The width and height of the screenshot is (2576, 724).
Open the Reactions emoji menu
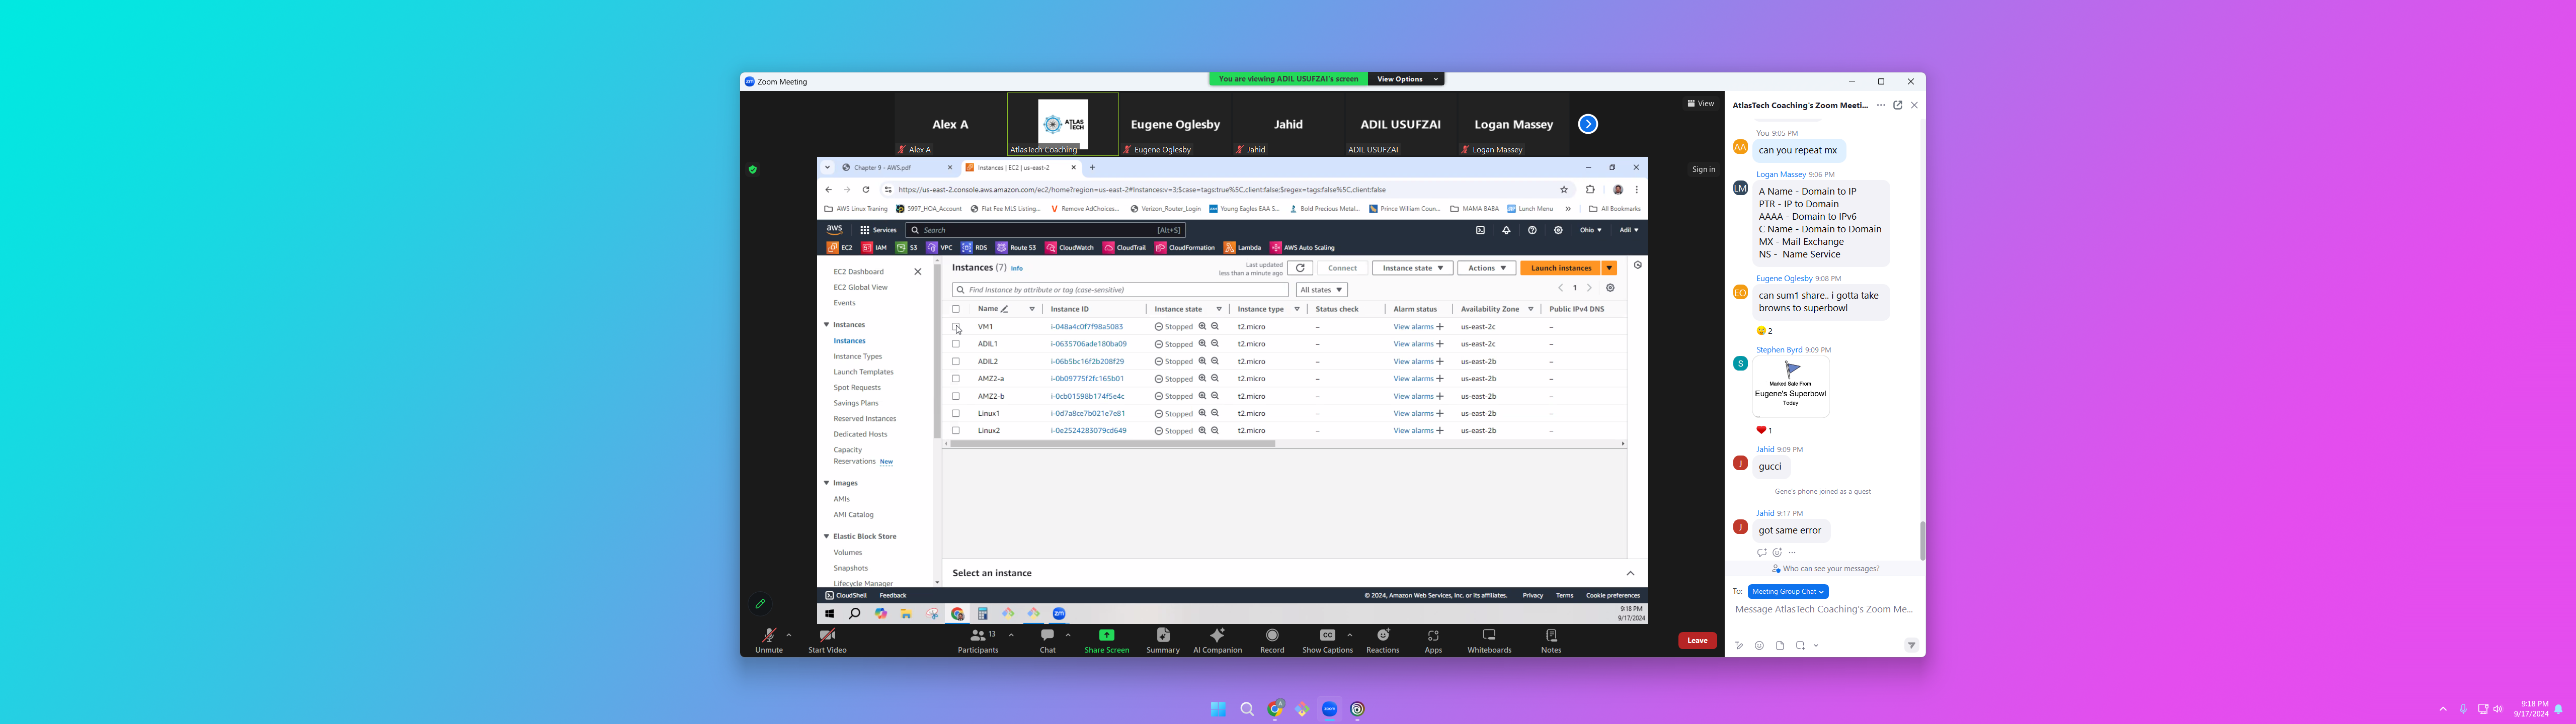pos(1383,635)
